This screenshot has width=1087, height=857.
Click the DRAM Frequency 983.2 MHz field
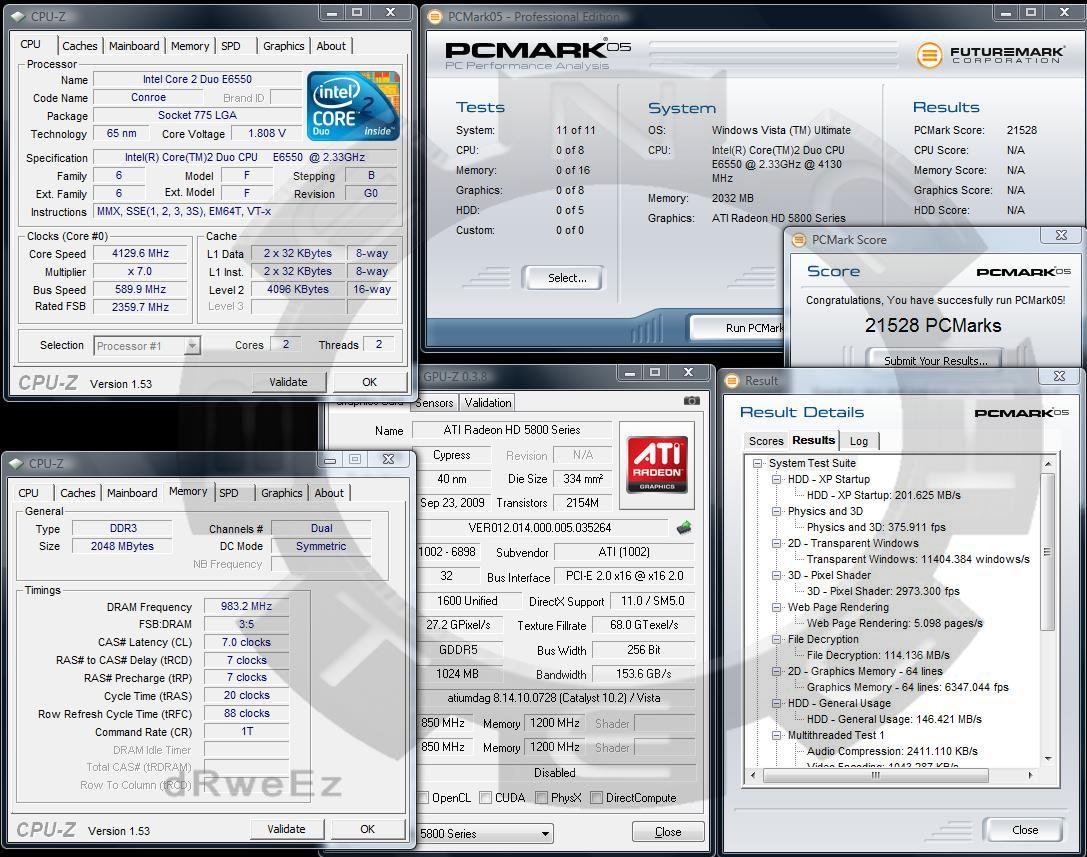tap(246, 606)
